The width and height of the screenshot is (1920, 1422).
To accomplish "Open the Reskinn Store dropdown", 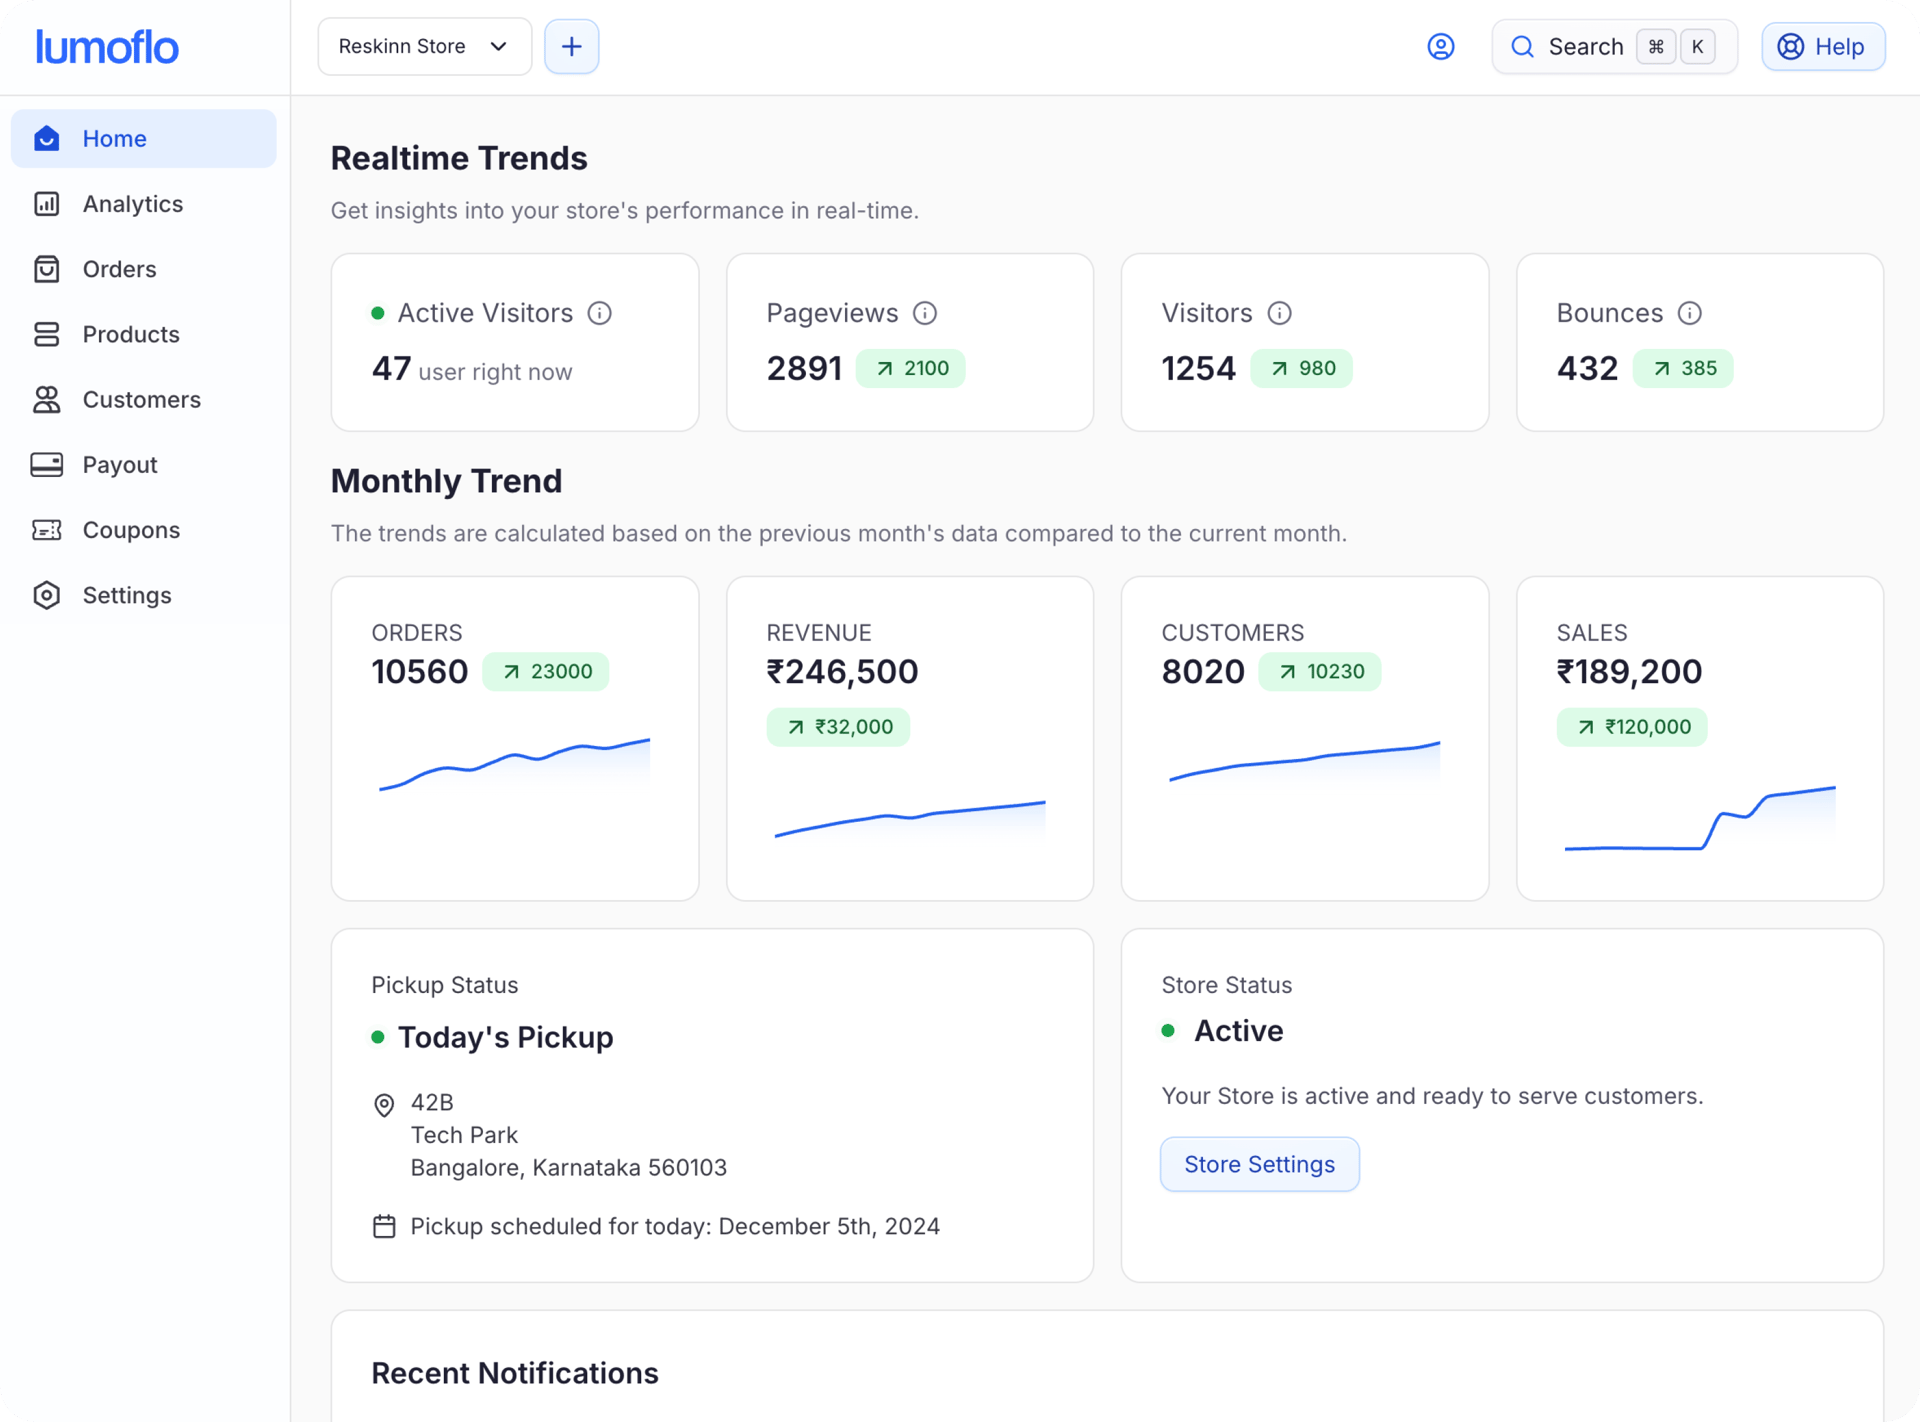I will pos(424,46).
